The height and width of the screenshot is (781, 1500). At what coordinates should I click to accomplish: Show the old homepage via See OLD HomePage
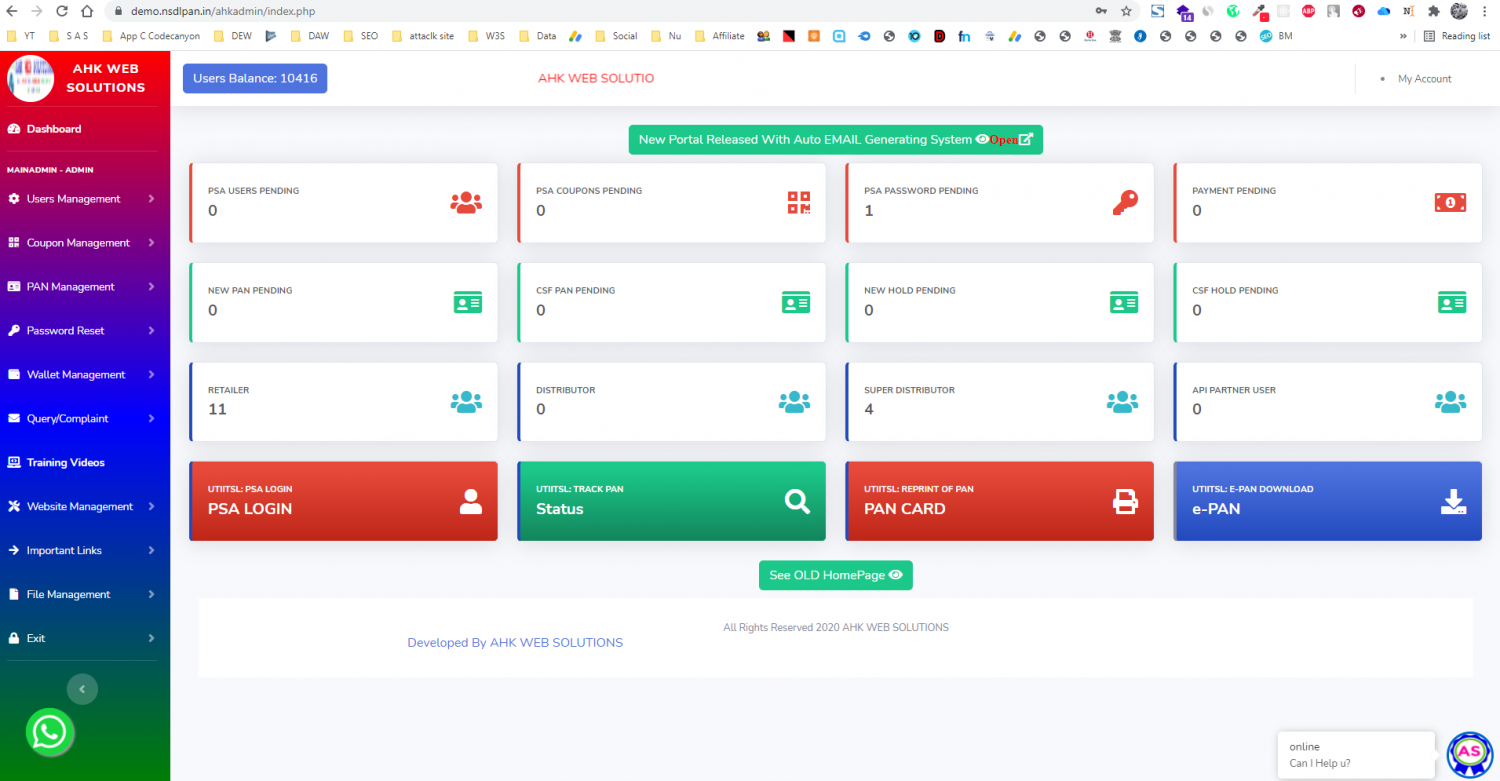point(835,575)
